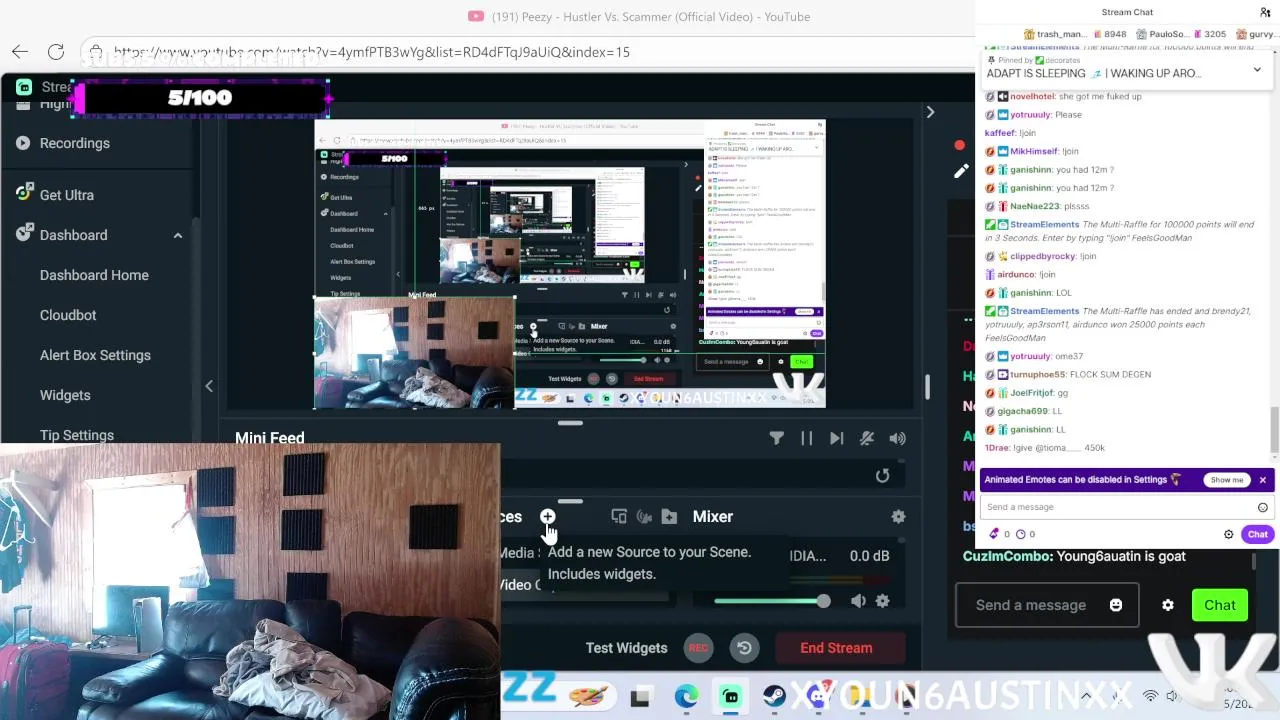Click trash_man top gifter entry
Viewport: 1280px width, 720px height.
tap(1053, 34)
